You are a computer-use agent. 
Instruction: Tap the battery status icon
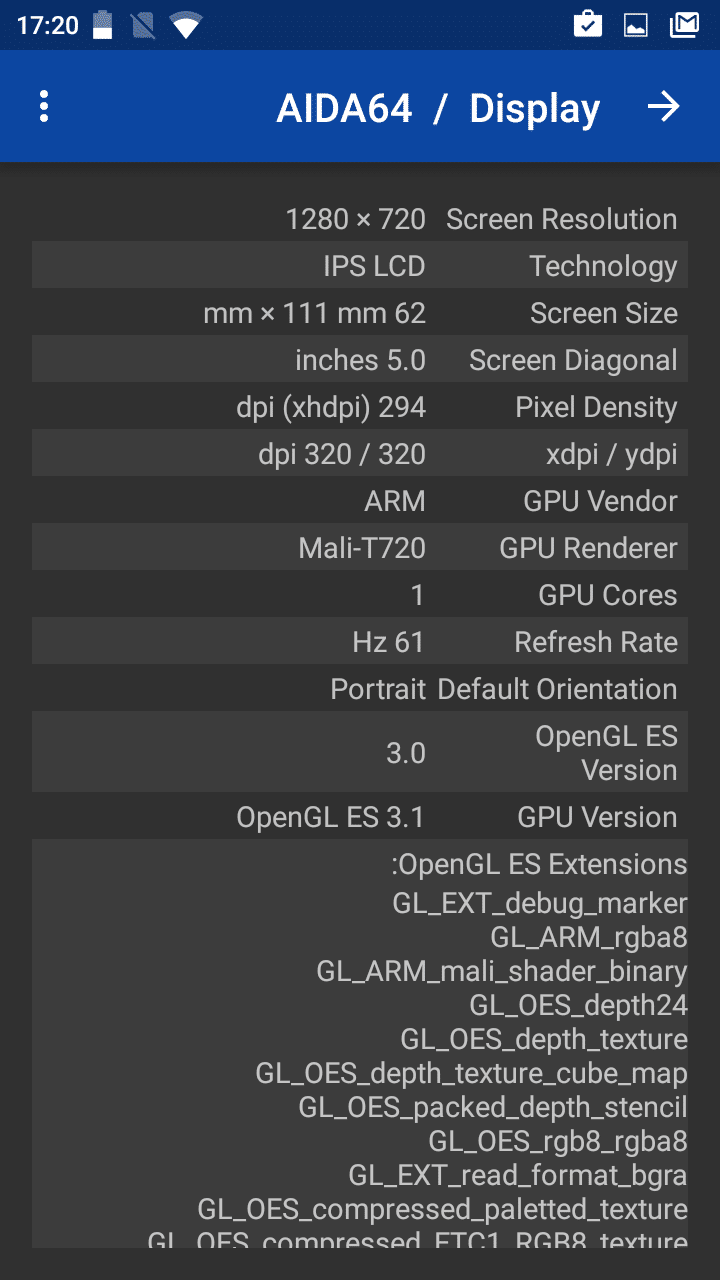pos(103,25)
